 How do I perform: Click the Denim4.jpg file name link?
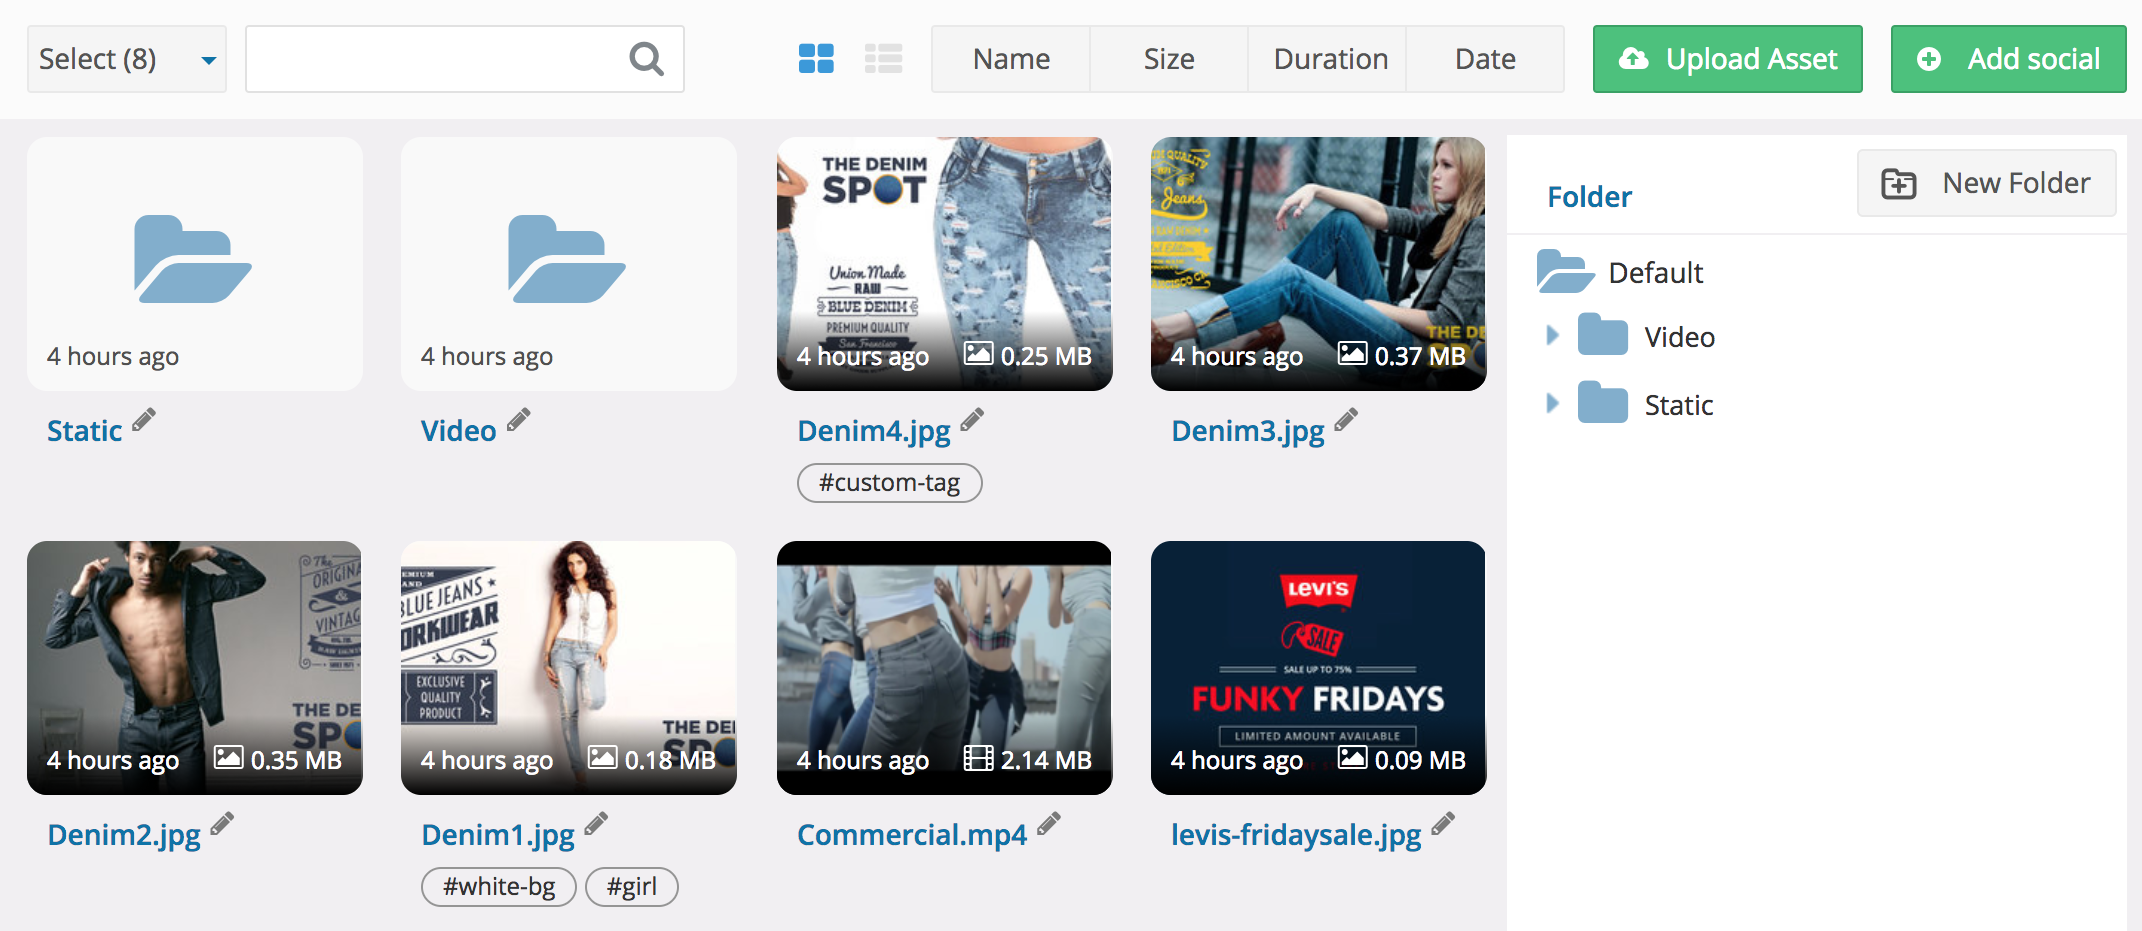[874, 431]
